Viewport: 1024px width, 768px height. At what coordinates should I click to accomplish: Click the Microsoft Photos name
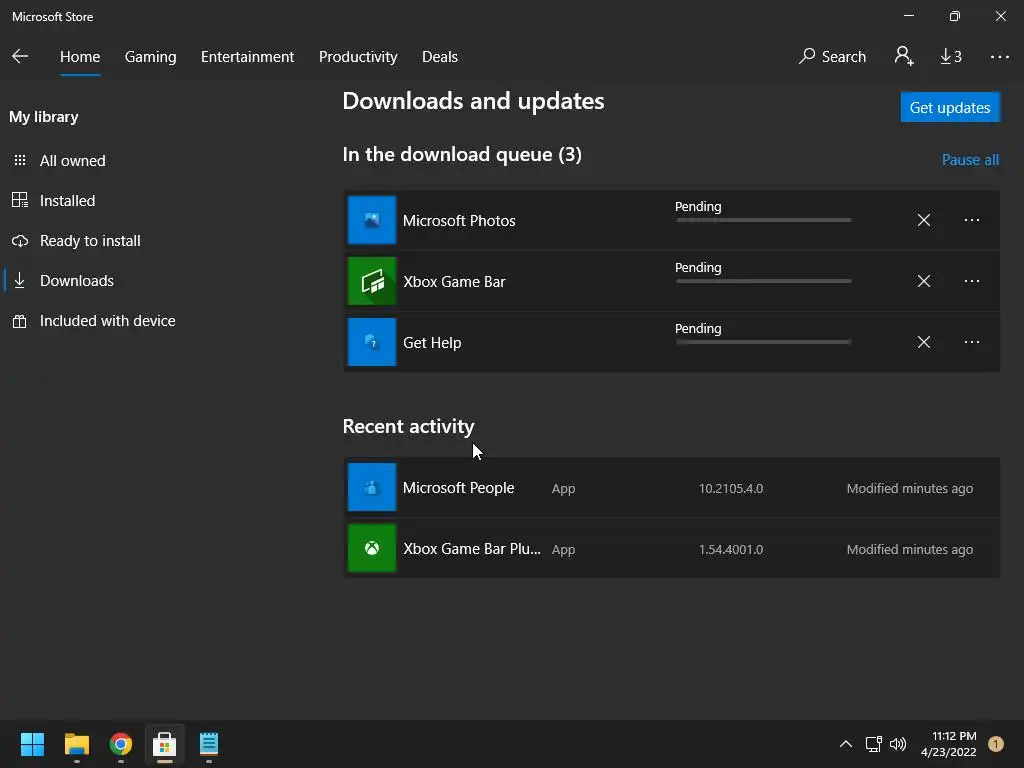(459, 221)
